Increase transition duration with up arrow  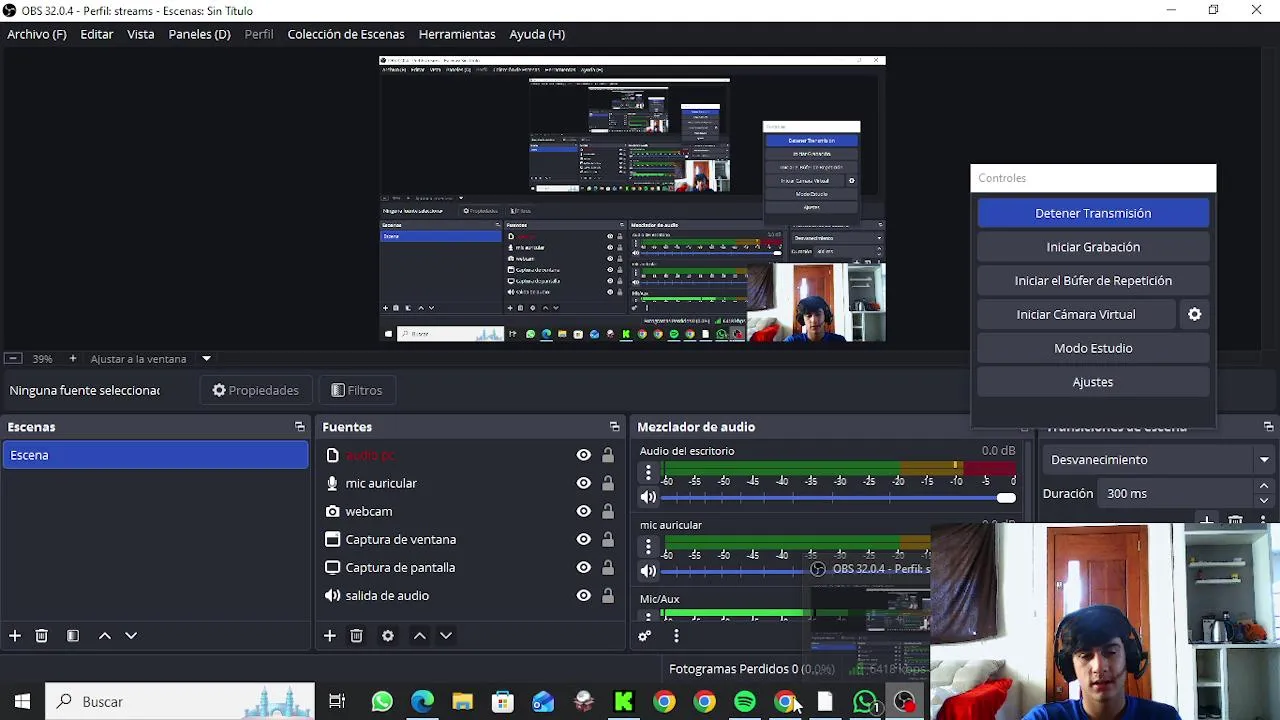coord(1264,487)
